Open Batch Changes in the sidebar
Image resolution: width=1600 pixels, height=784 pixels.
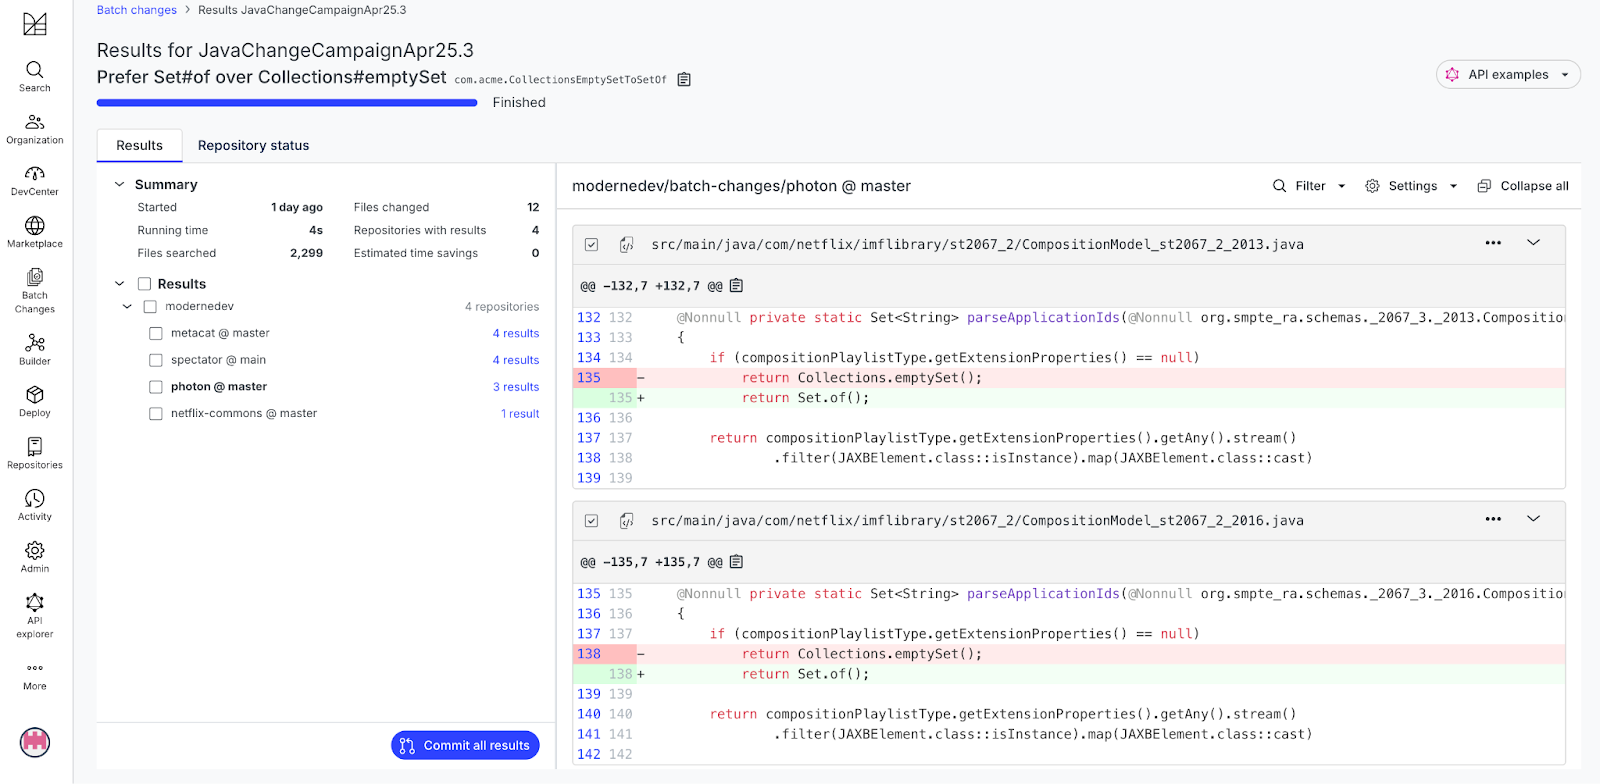[x=35, y=291]
